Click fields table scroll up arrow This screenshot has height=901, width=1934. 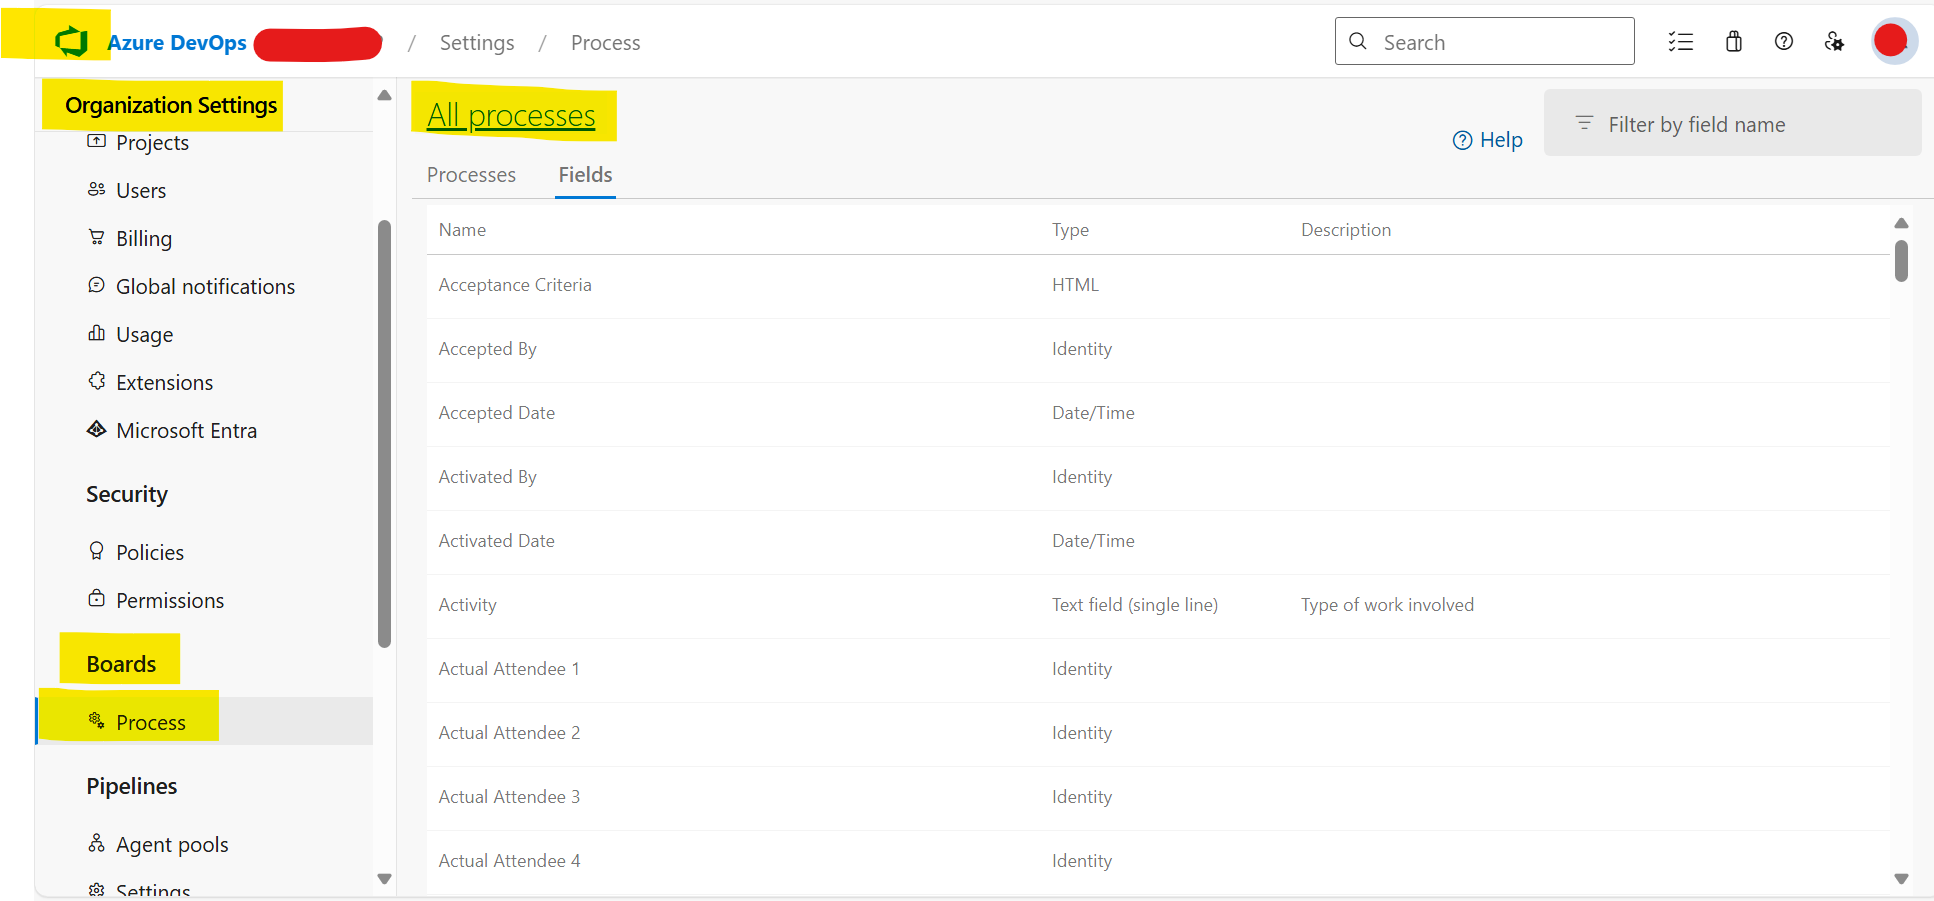[x=1901, y=223]
